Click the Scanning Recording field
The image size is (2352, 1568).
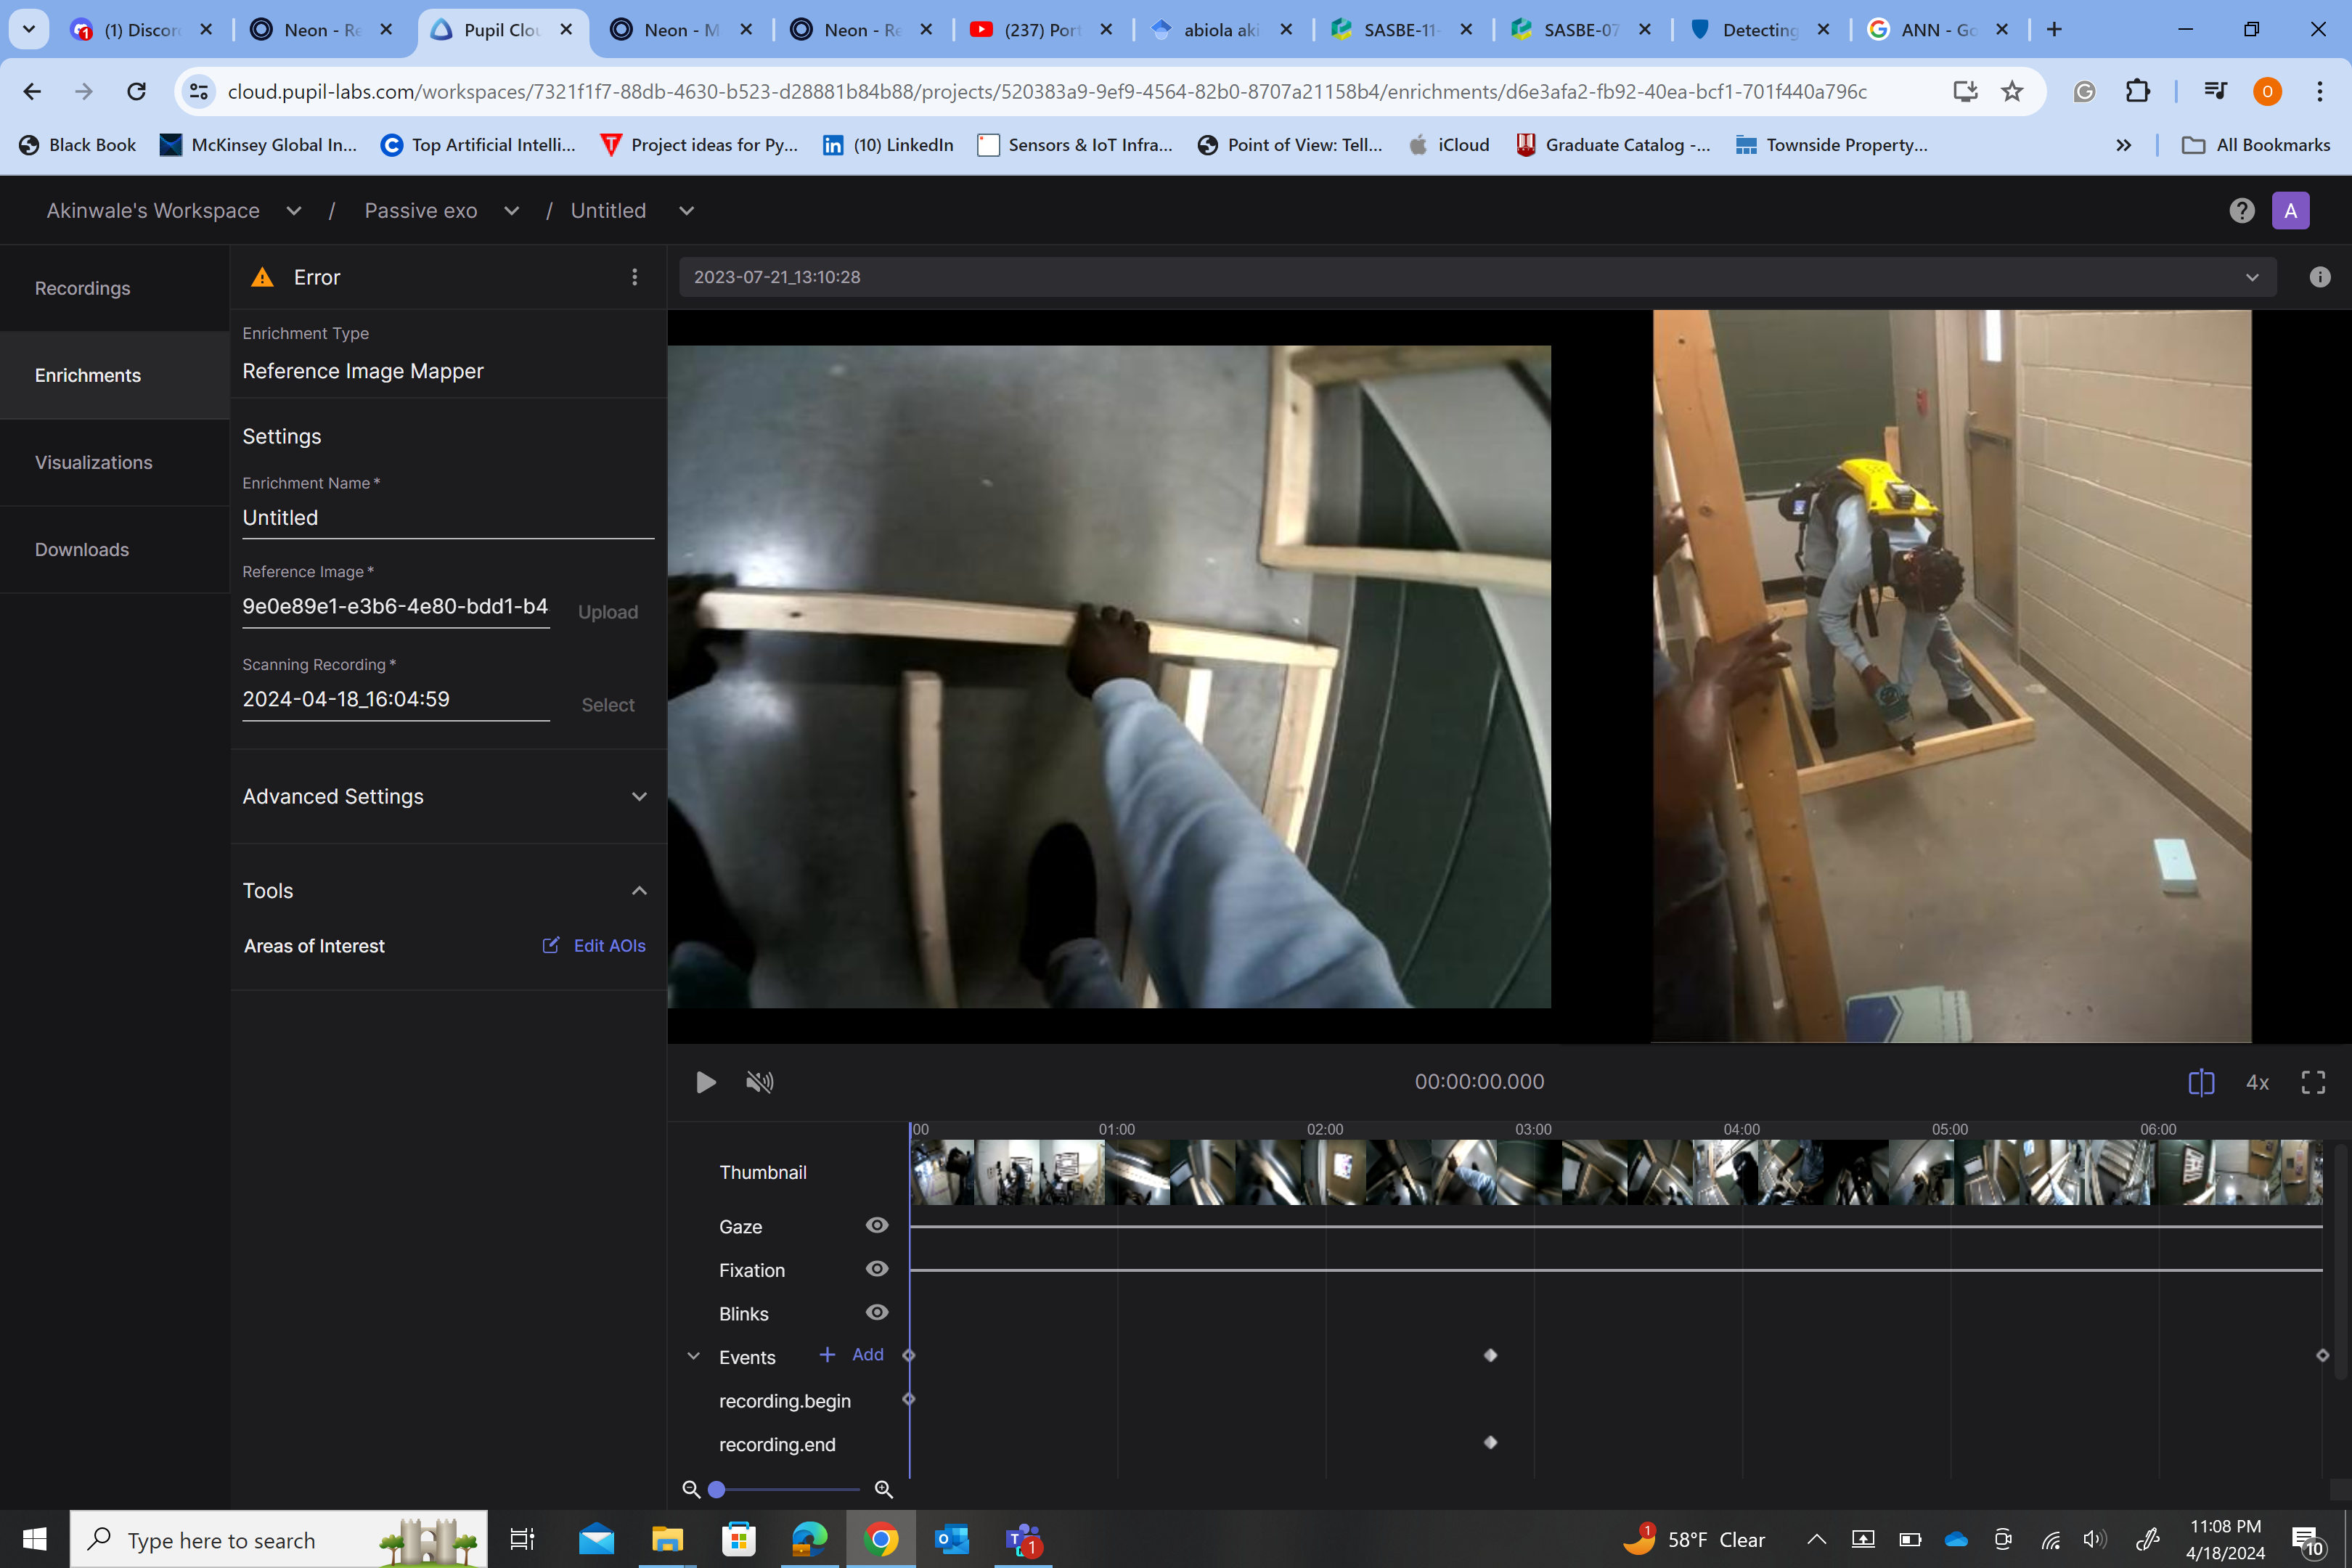(x=395, y=700)
